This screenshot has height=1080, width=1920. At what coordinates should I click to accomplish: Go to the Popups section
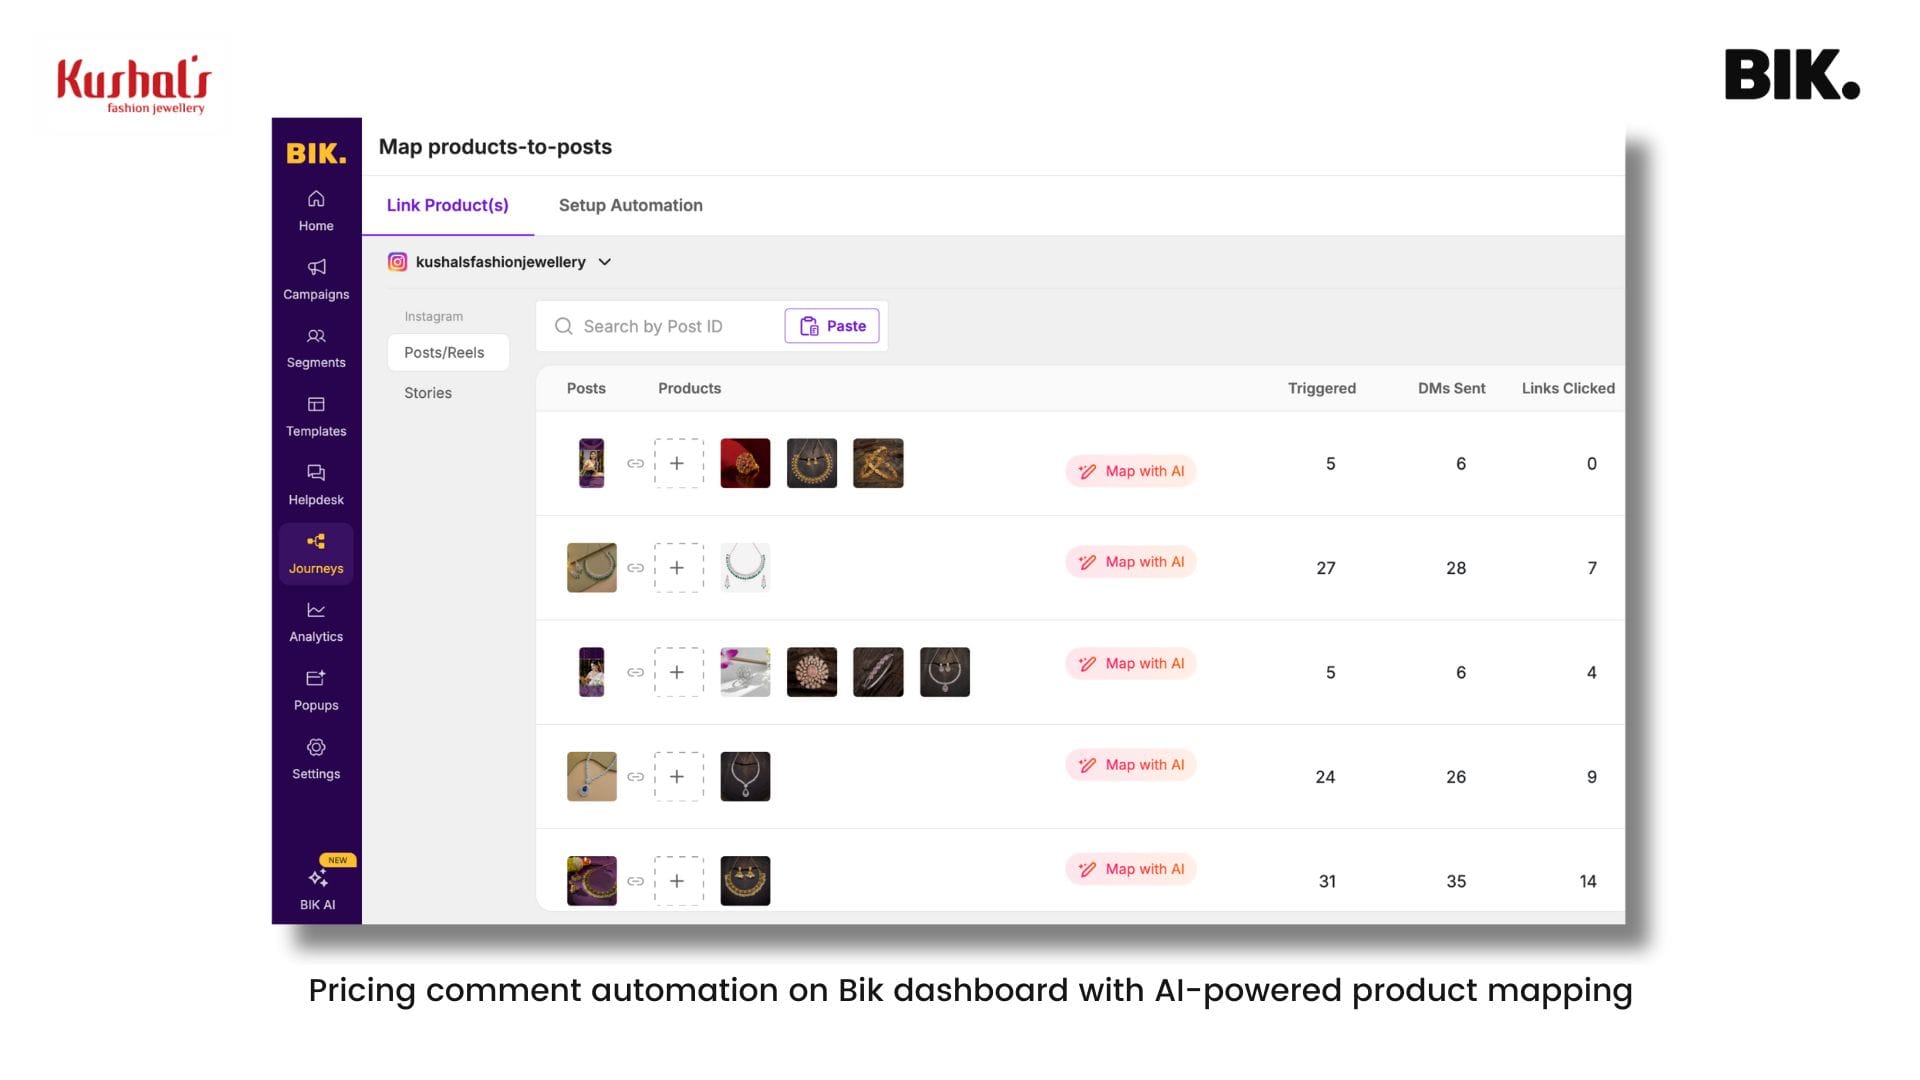tap(316, 688)
